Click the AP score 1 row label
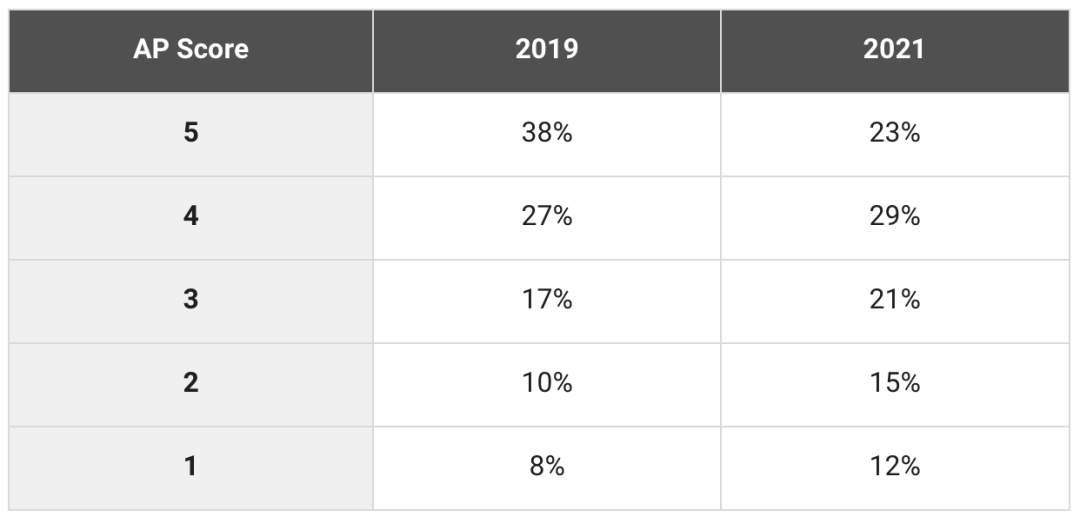Screen dimensions: 1080x523 (191, 467)
